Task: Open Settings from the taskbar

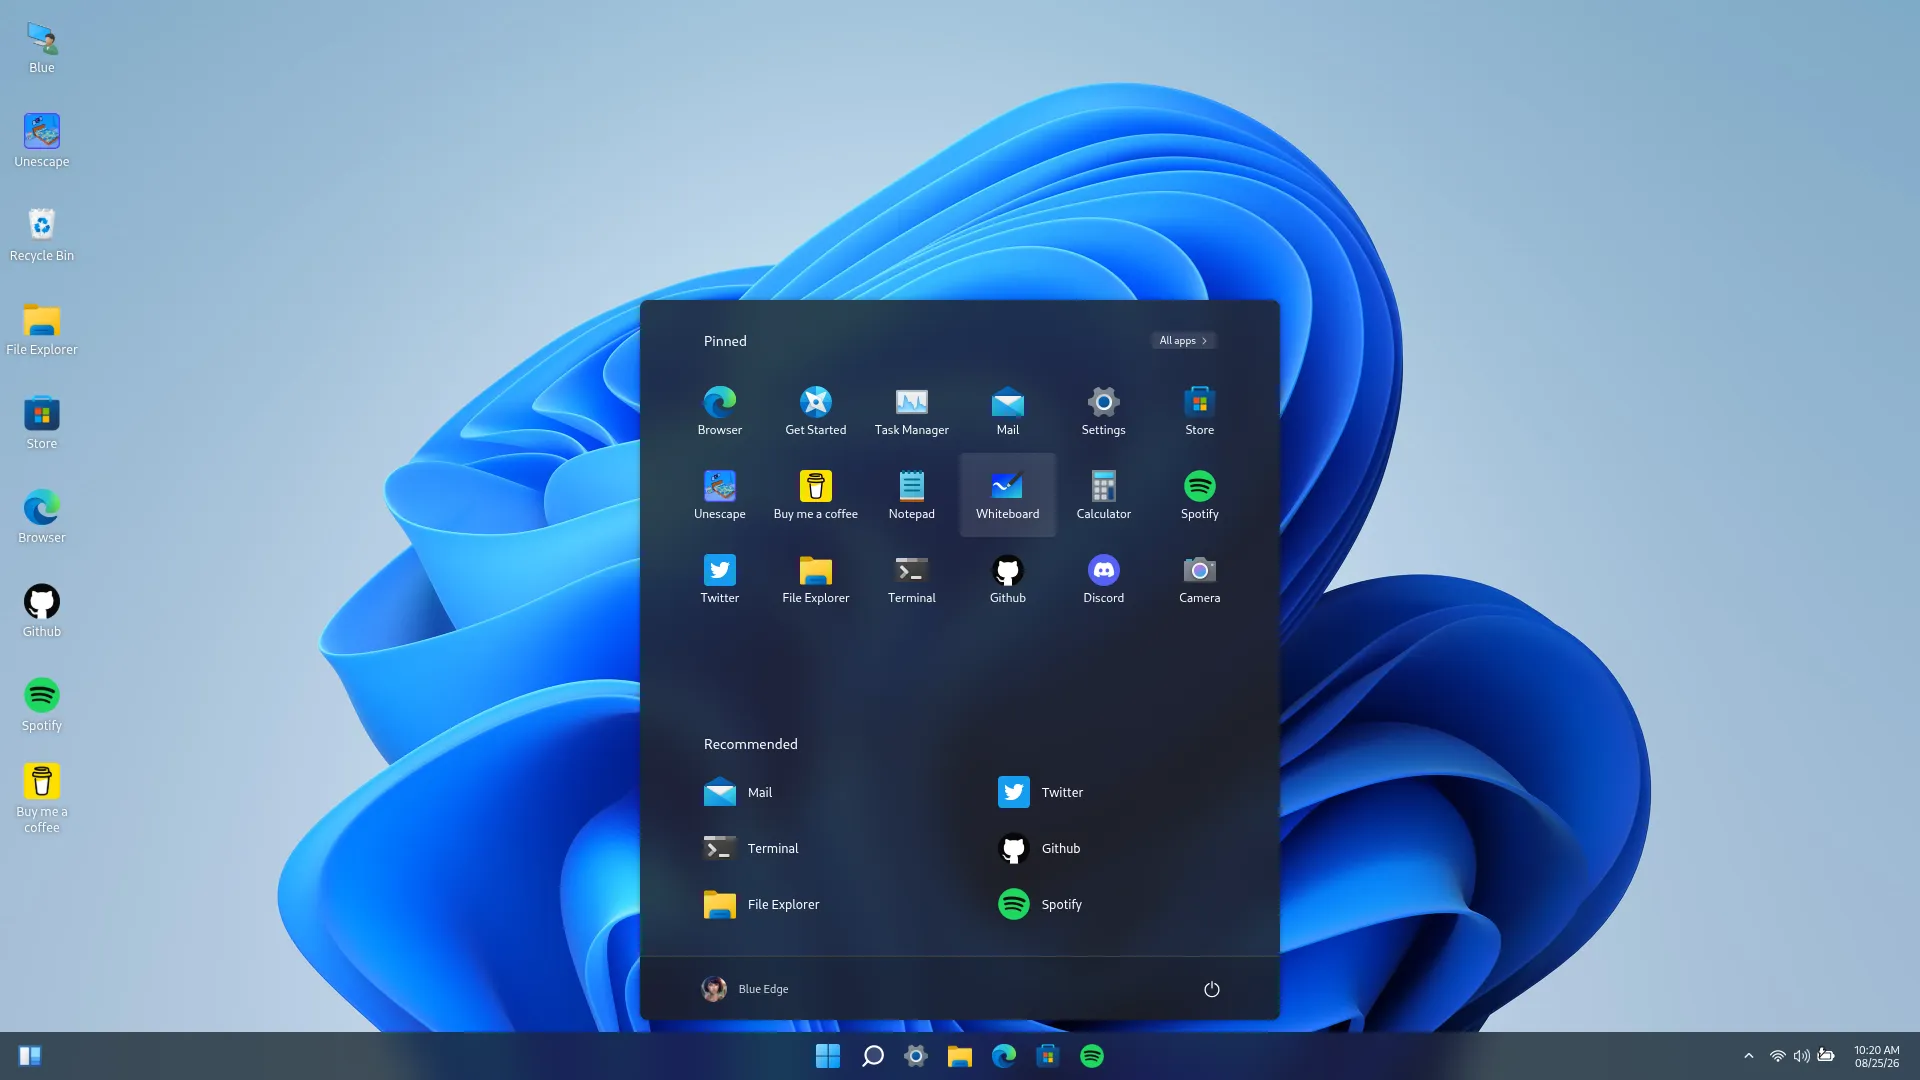Action: (x=916, y=1056)
